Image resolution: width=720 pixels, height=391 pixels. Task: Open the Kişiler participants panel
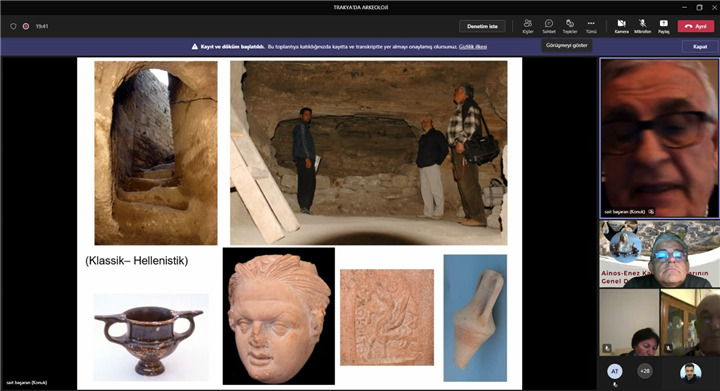pyautogui.click(x=528, y=26)
